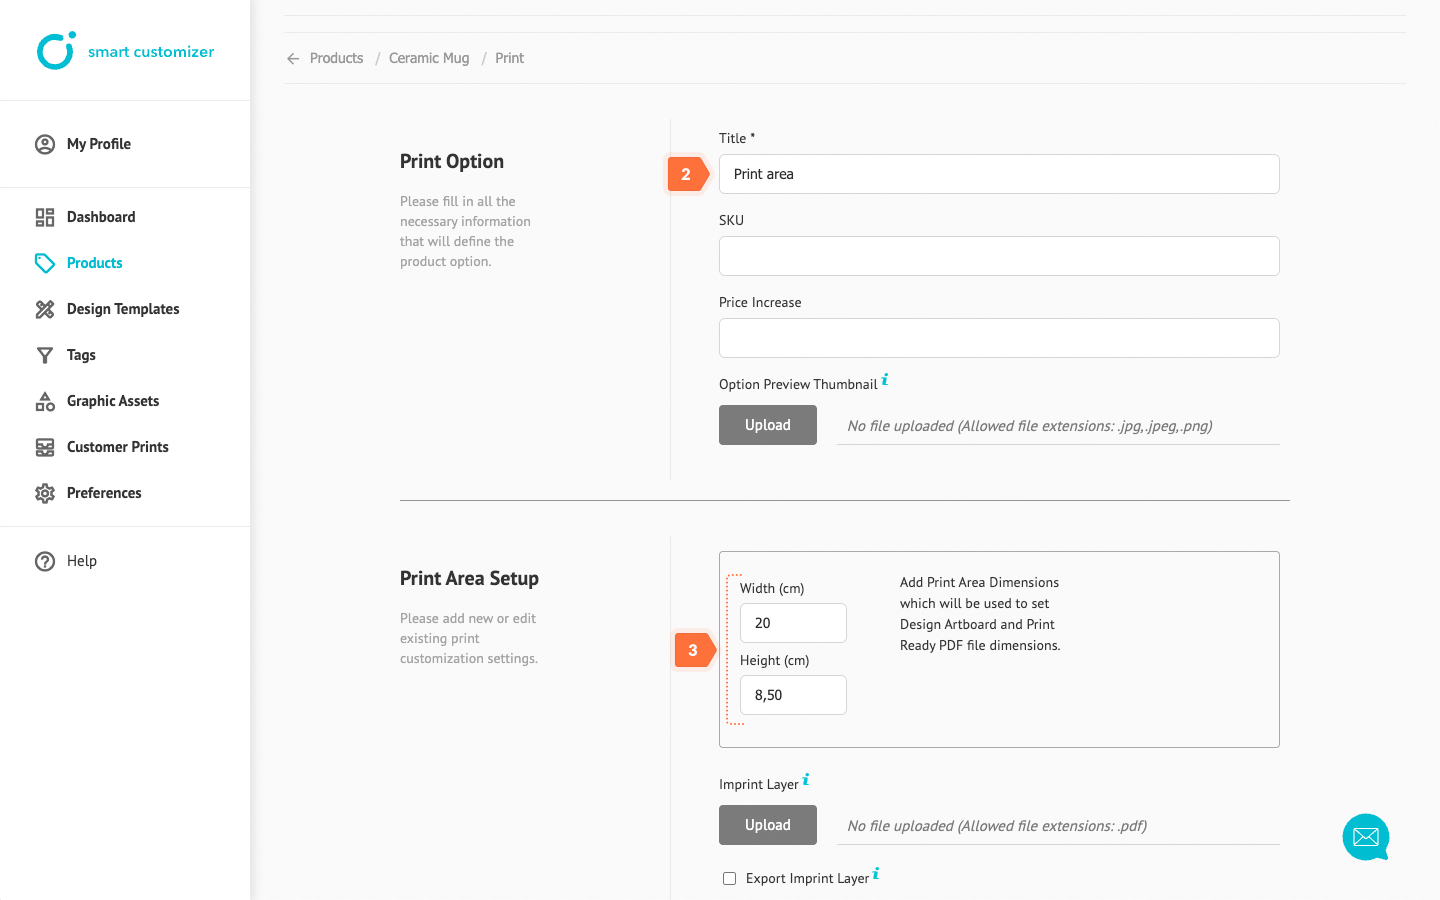Upload an Option Preview Thumbnail
This screenshot has height=900, width=1440.
tap(768, 425)
